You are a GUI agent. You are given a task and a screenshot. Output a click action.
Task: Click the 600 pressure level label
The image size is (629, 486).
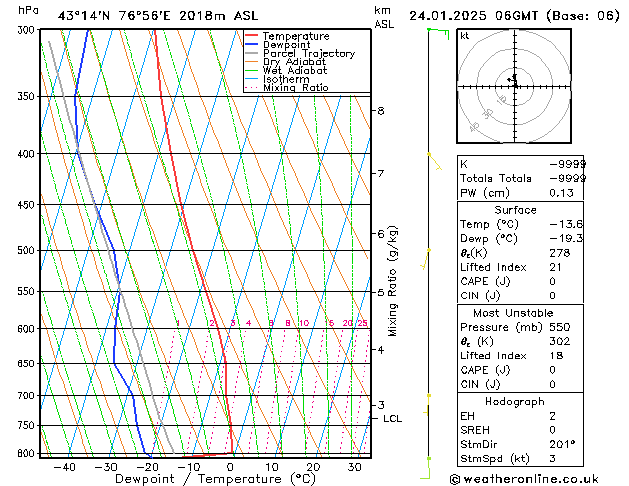(28, 328)
